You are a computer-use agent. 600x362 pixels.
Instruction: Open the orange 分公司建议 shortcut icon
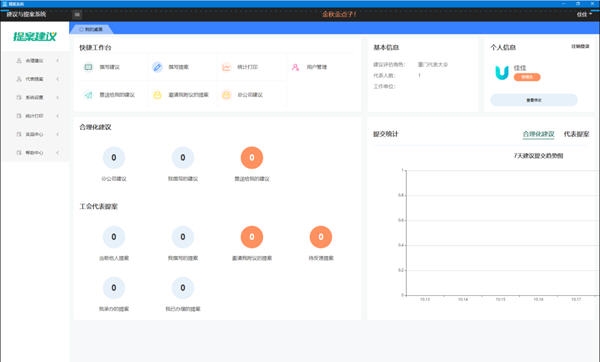click(227, 95)
